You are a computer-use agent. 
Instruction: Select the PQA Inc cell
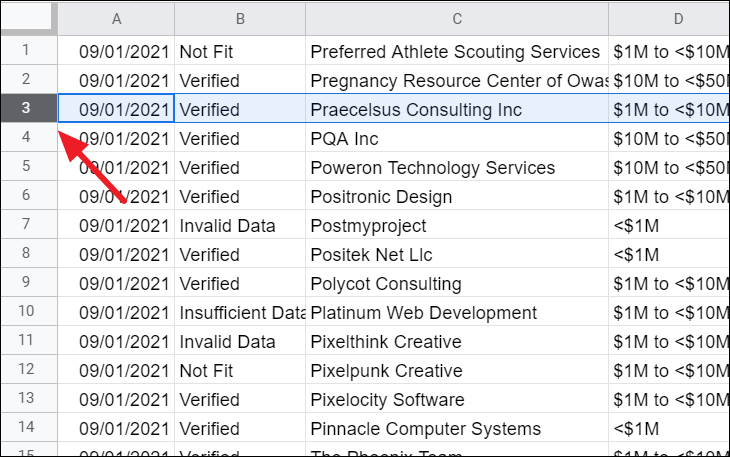point(456,139)
